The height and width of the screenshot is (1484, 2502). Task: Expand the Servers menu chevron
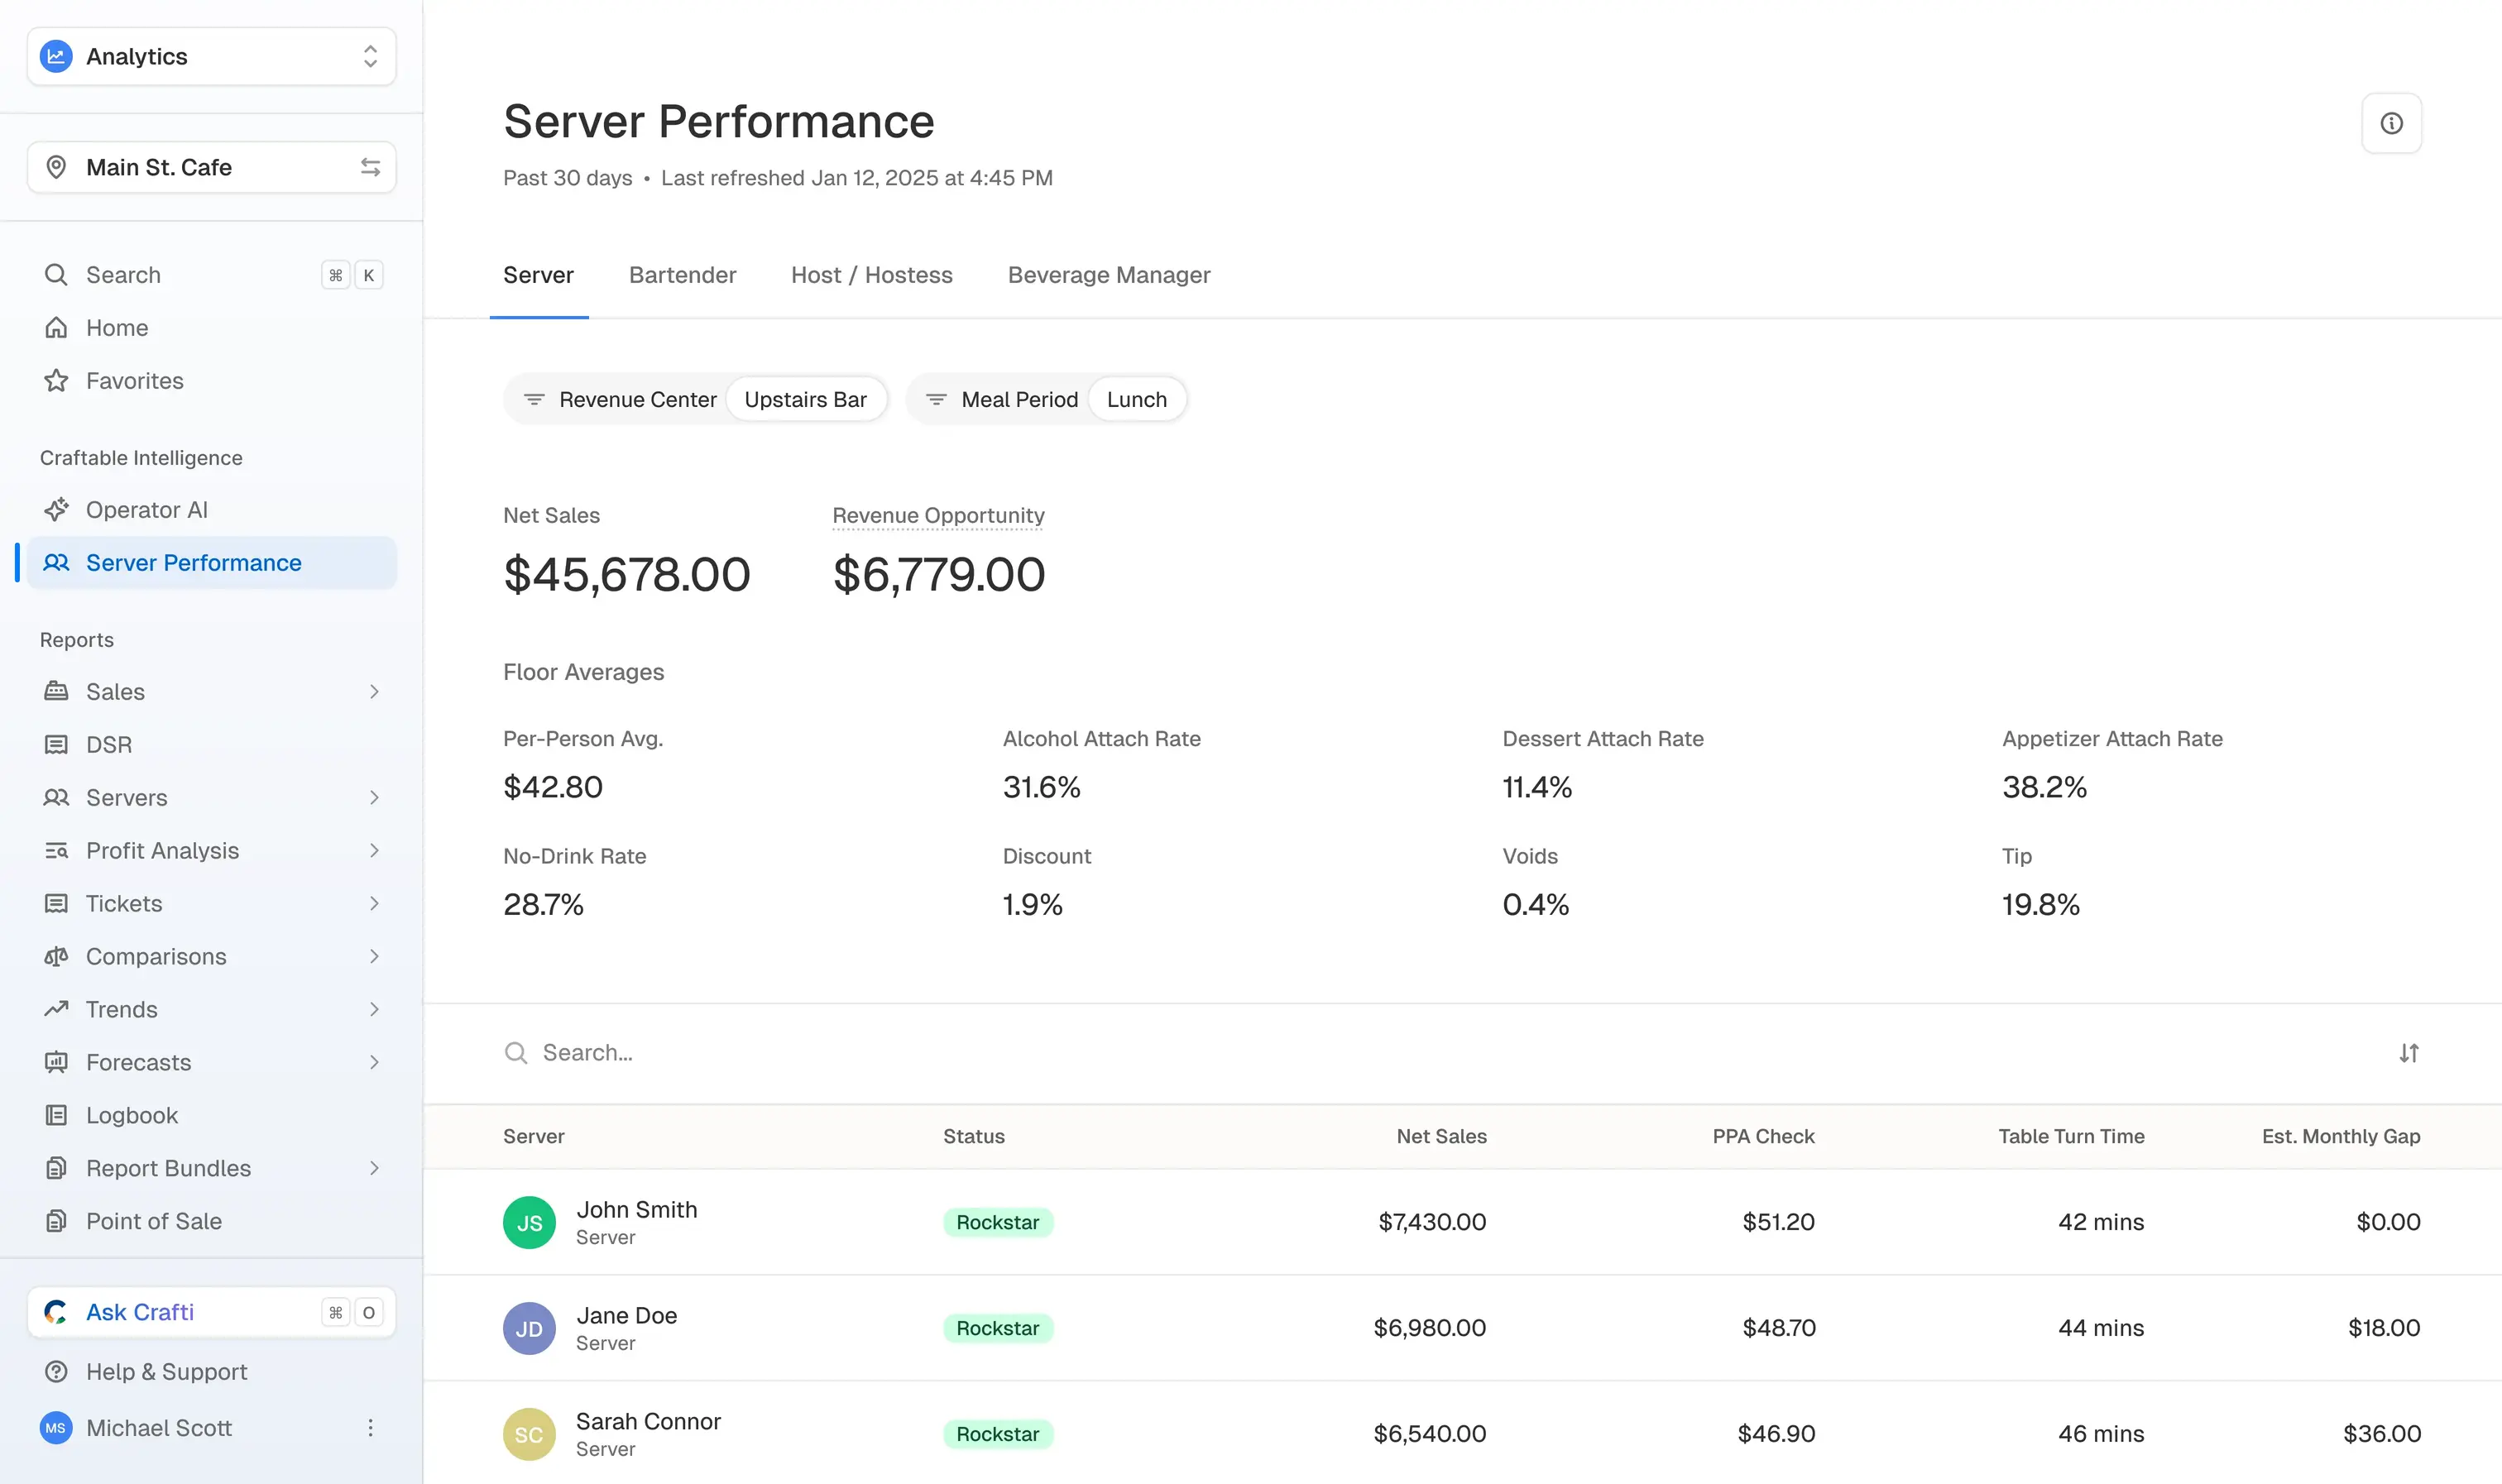point(374,798)
